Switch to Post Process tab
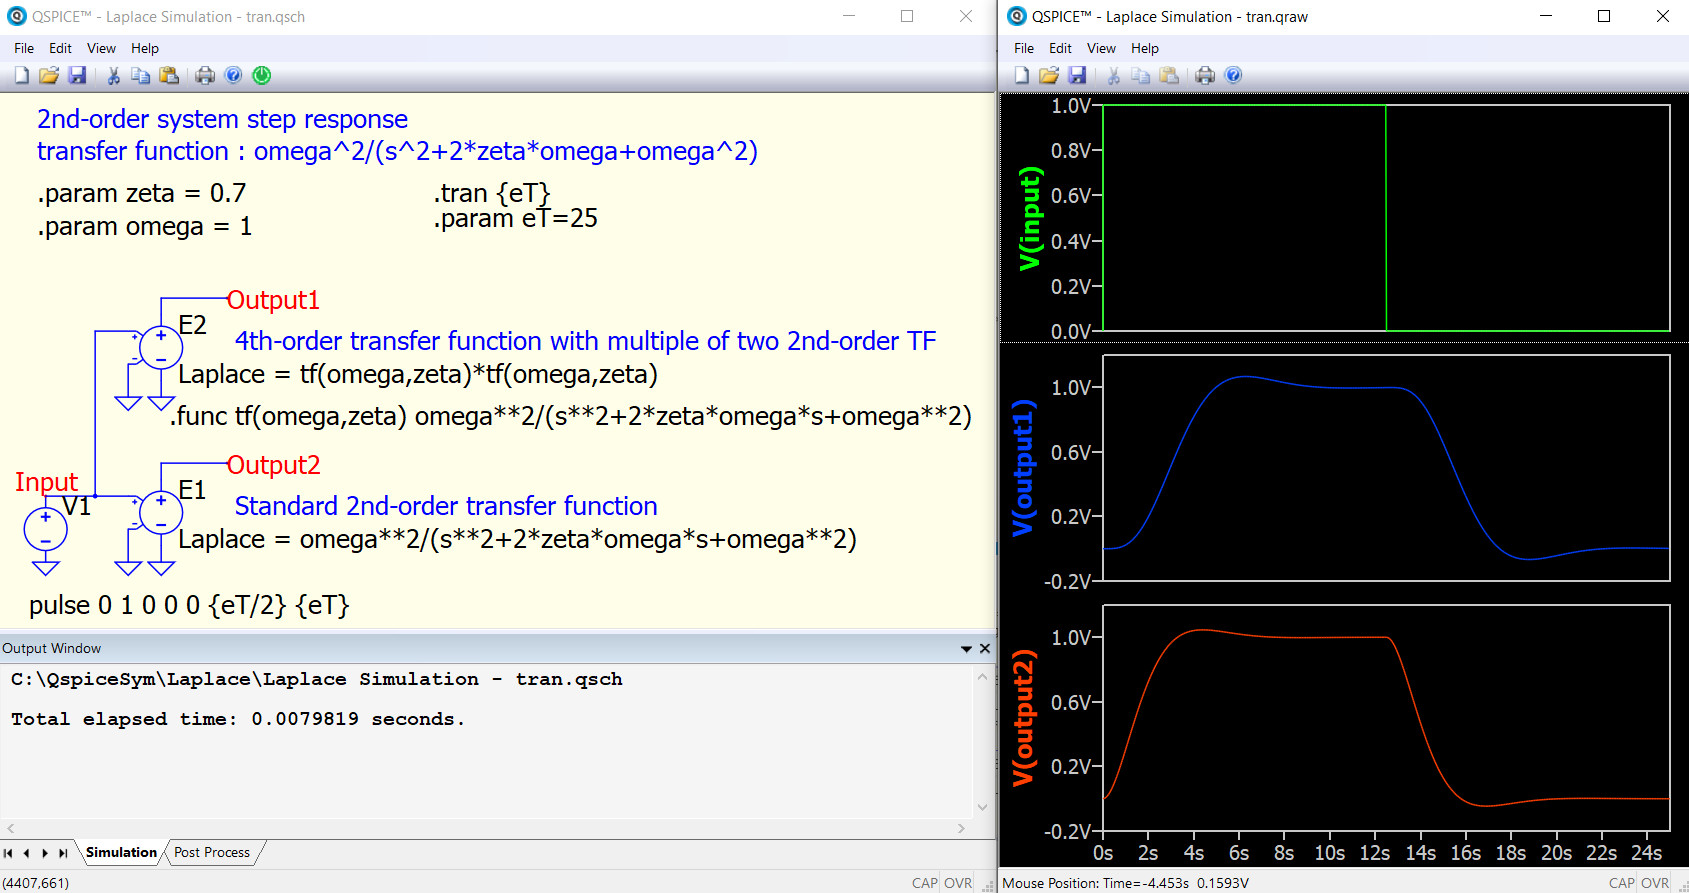This screenshot has width=1689, height=893. tap(212, 853)
